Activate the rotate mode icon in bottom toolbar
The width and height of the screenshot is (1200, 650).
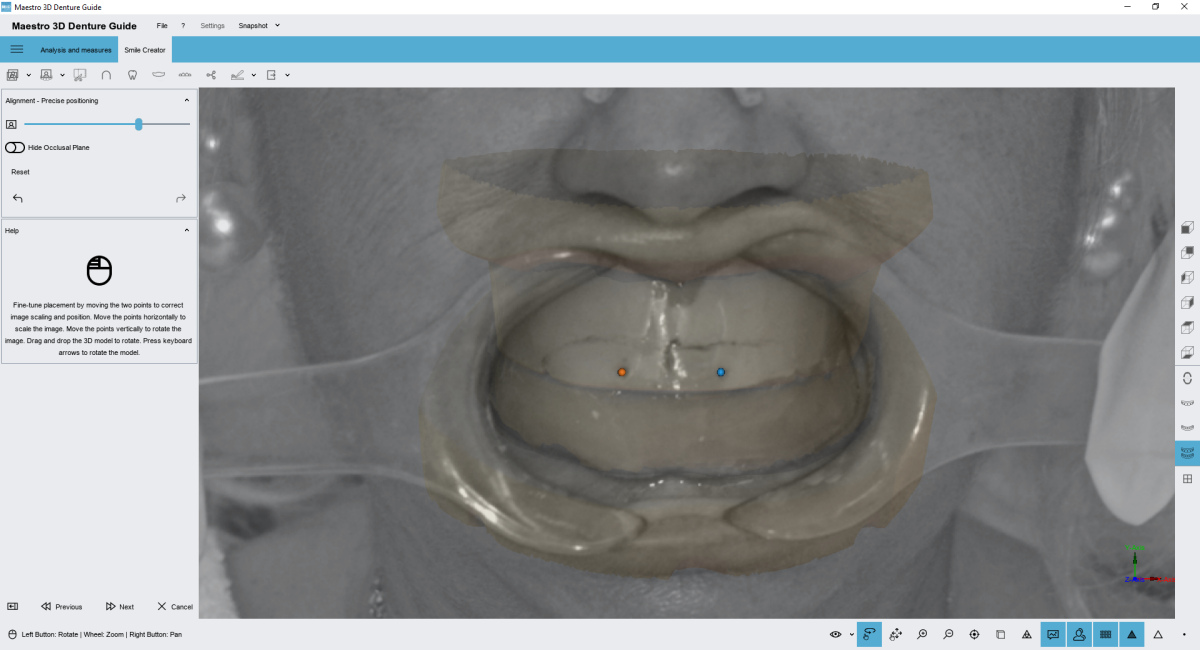(x=869, y=634)
